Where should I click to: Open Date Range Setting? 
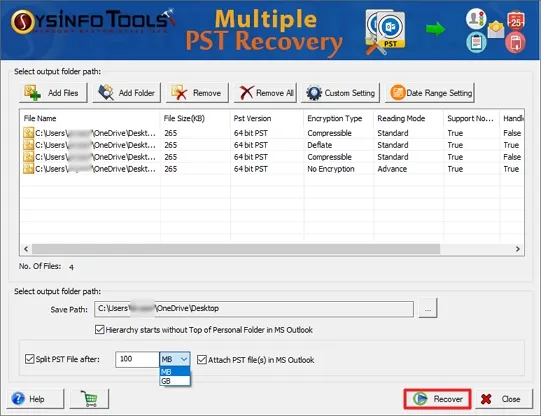coord(430,93)
